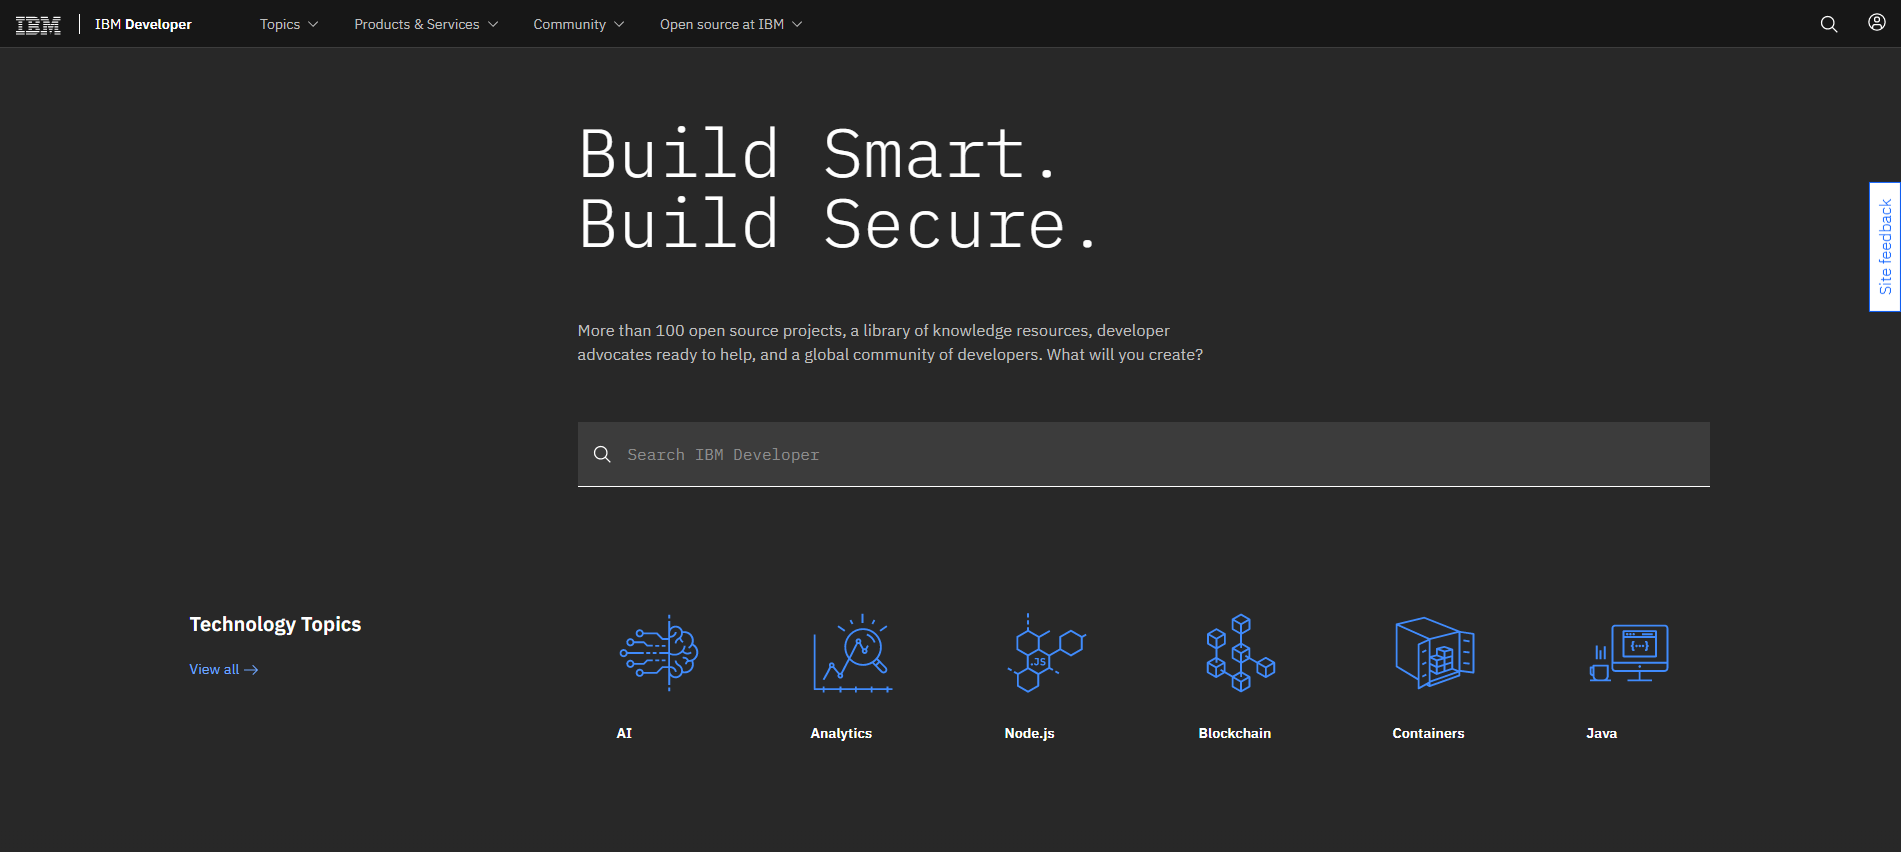
Task: Select the Analytics chart icon
Action: 852,653
